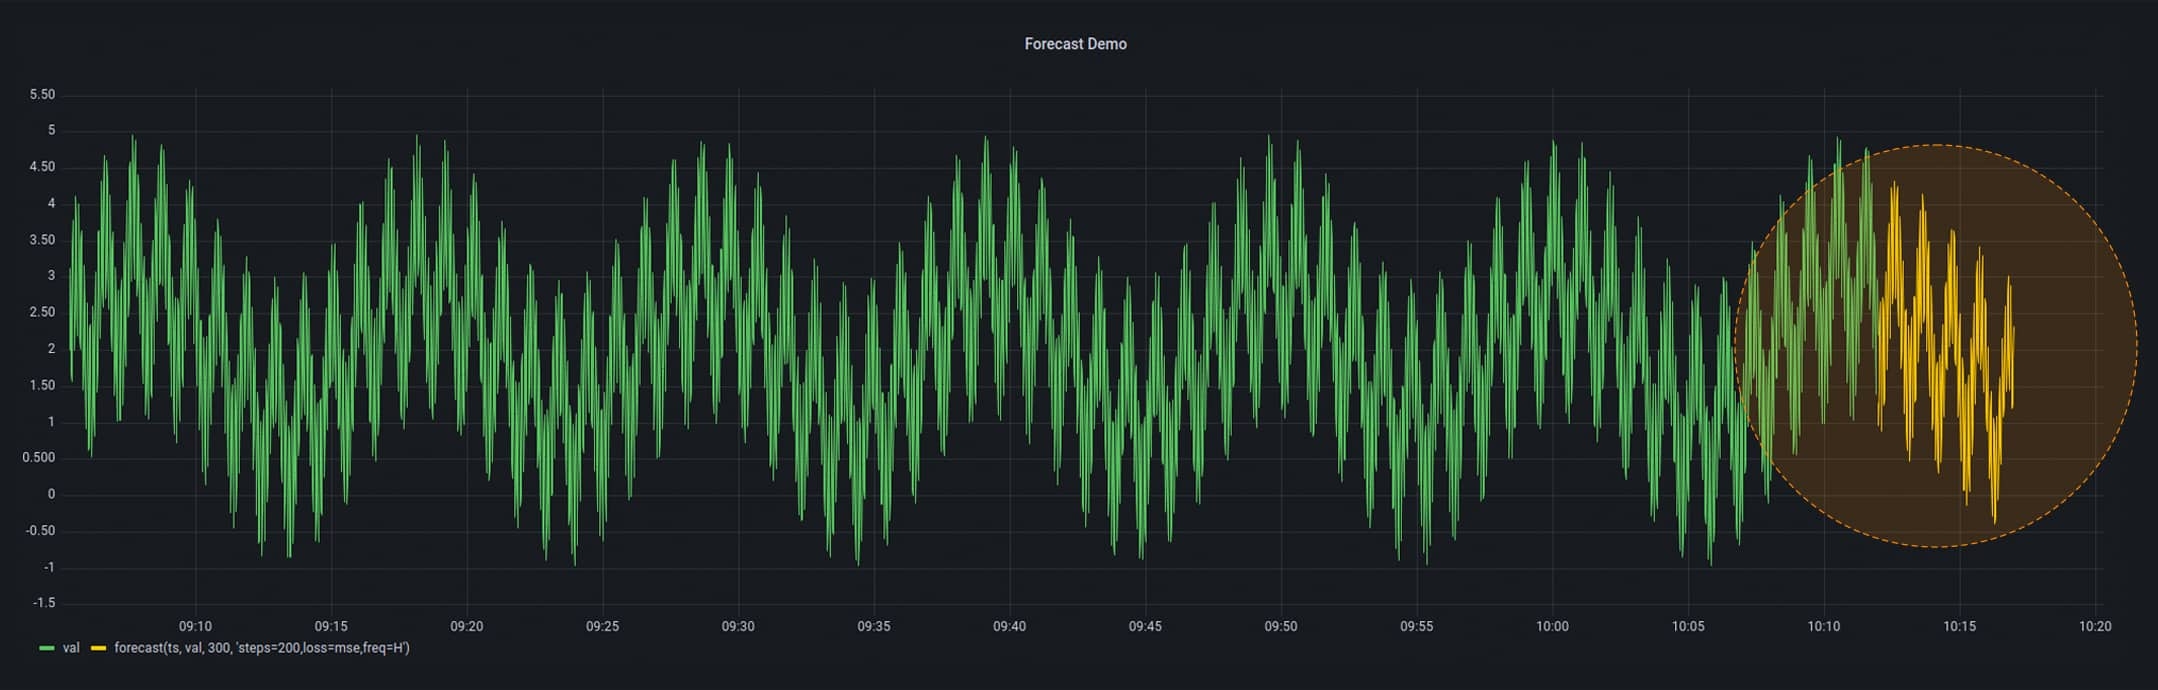Click the 09:20 time axis label

[x=466, y=626]
